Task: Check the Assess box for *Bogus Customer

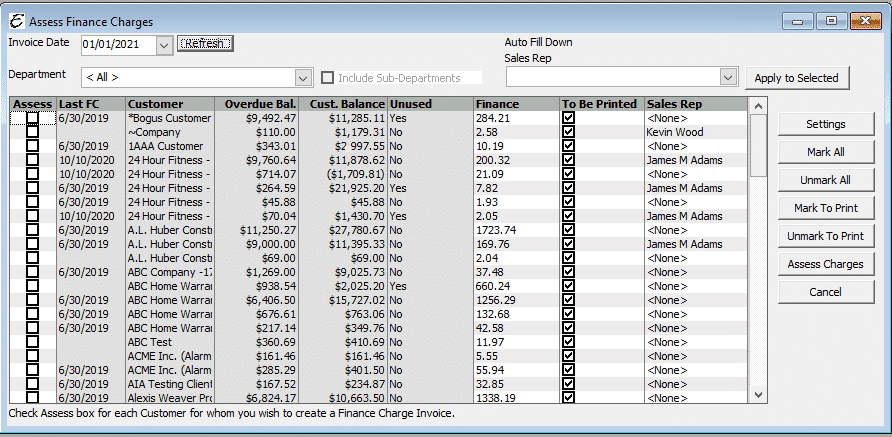Action: 32,118
